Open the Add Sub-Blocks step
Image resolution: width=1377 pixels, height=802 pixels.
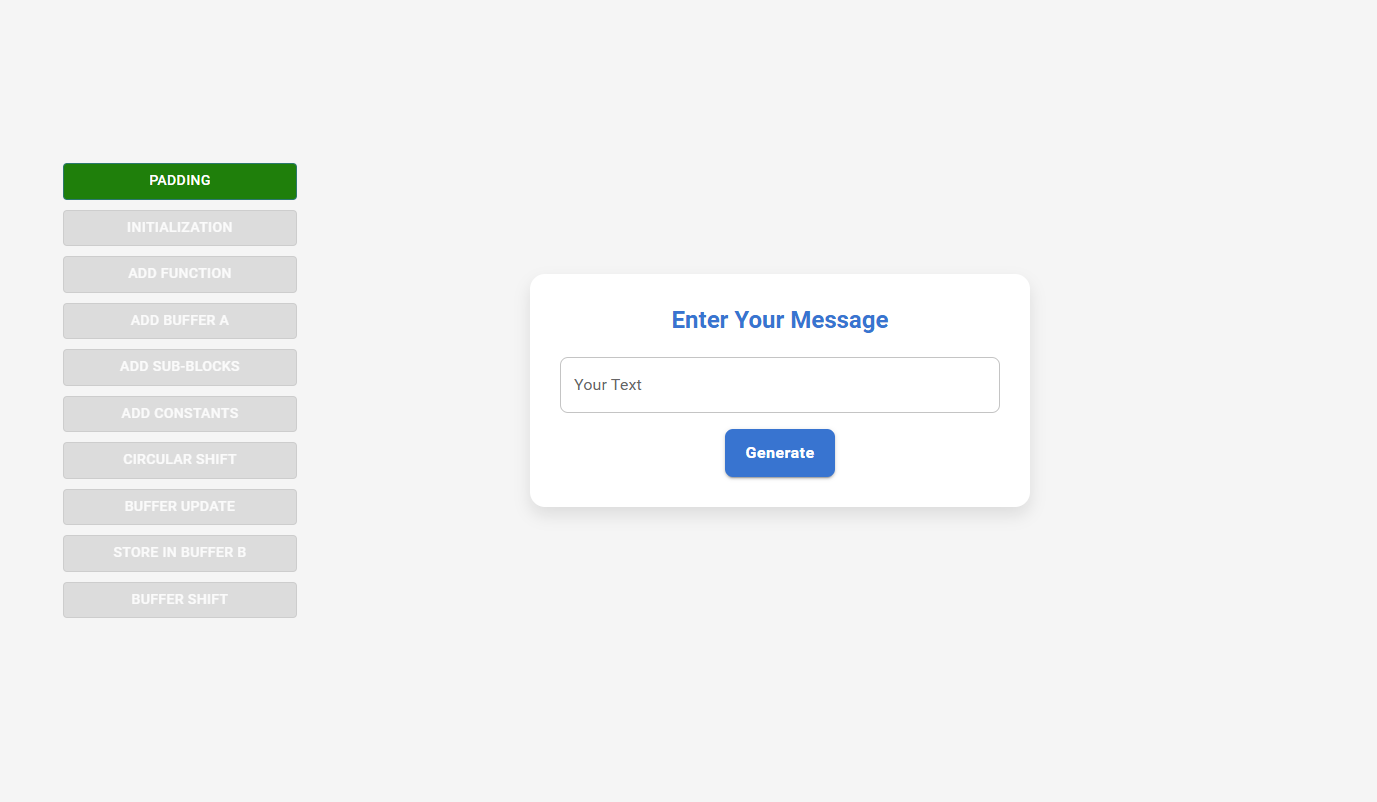coord(180,367)
